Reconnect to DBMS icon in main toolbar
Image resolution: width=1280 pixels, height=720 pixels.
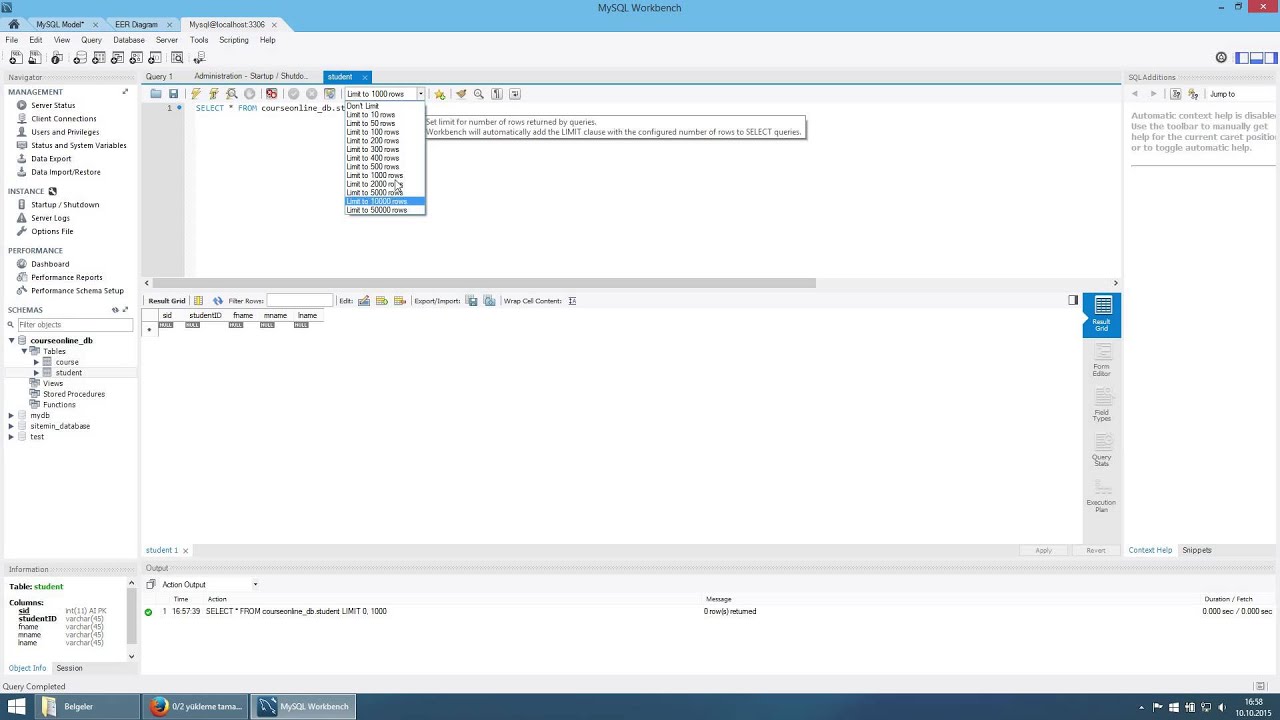coord(200,58)
